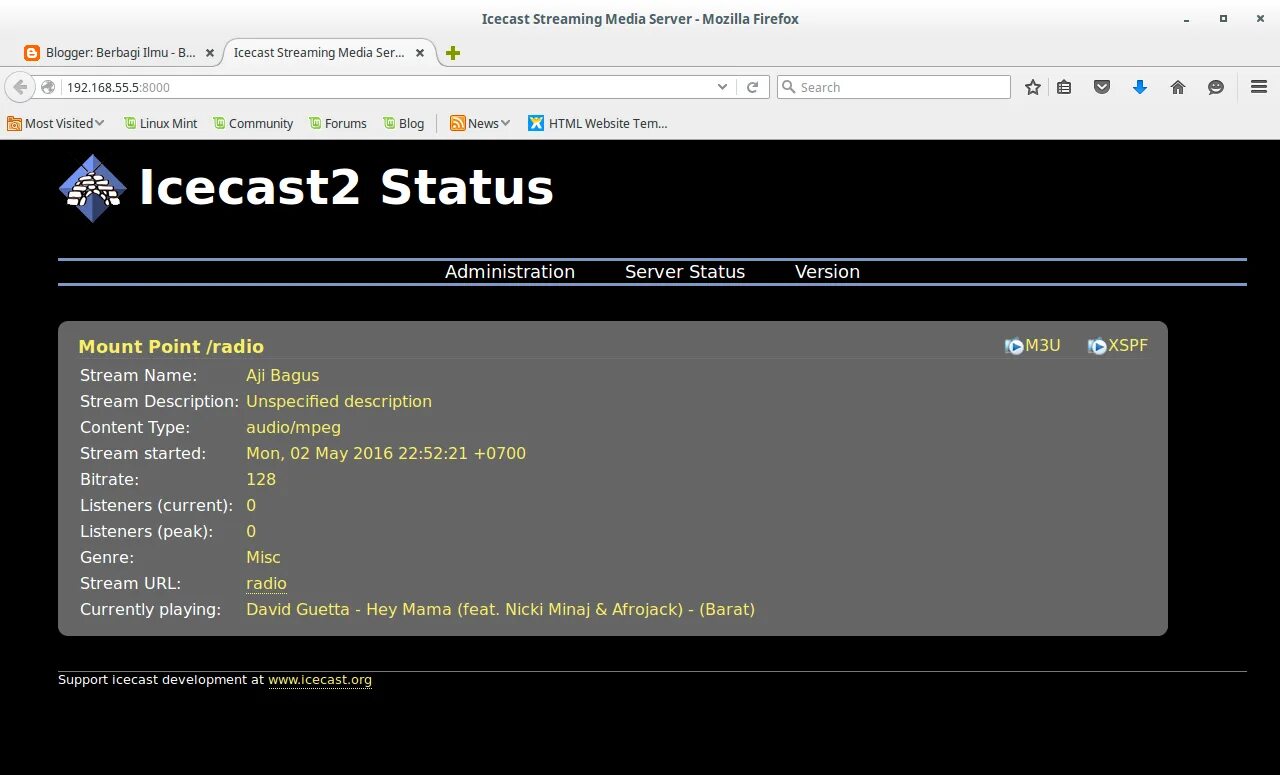Click the genre value Misc
This screenshot has height=775, width=1280.
[x=264, y=558]
